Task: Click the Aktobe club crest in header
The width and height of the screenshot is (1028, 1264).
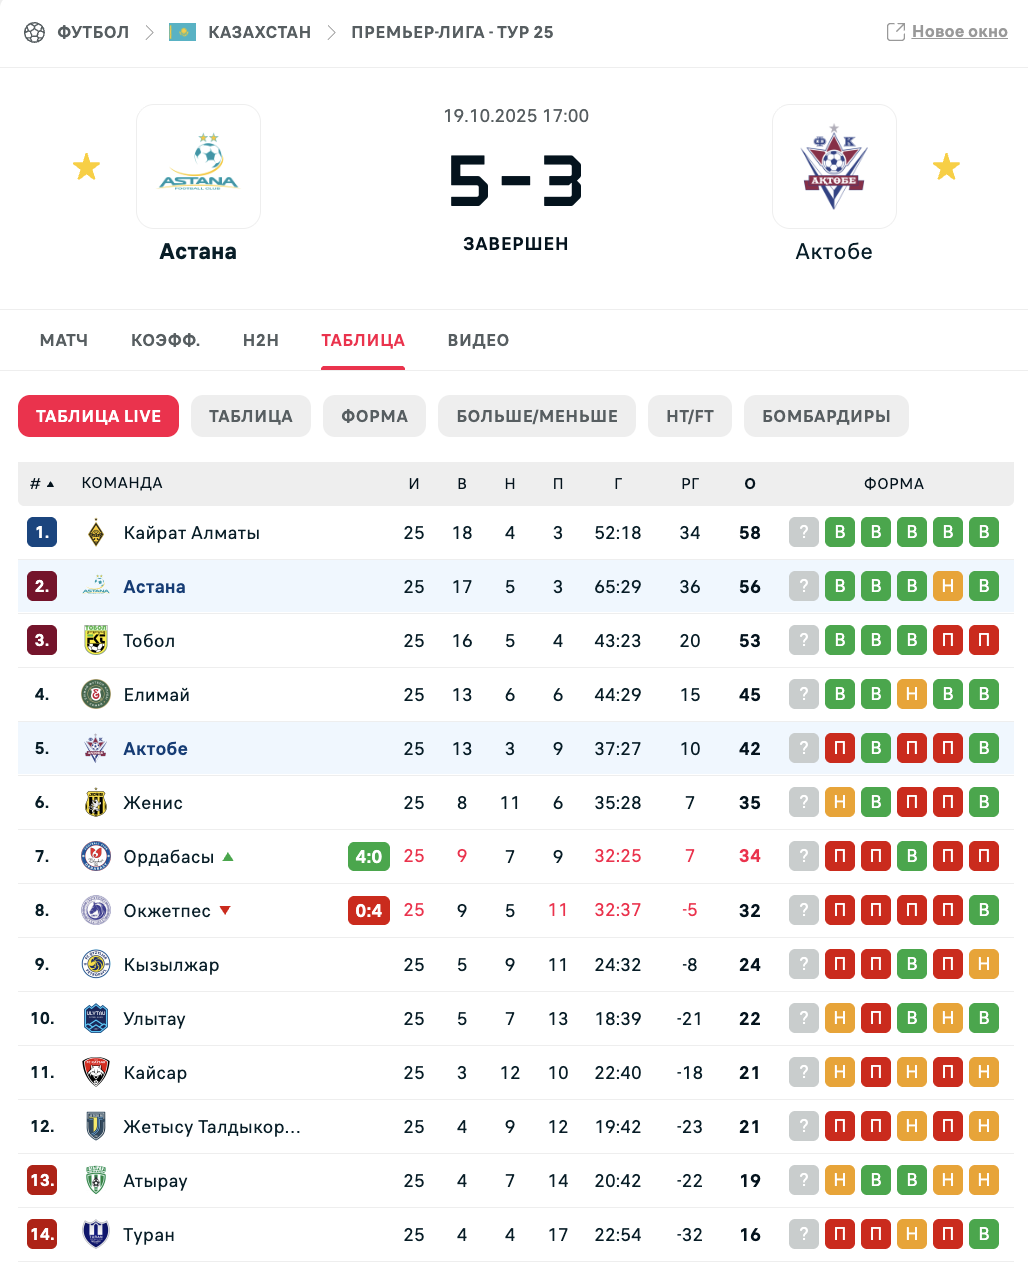Action: point(834,167)
